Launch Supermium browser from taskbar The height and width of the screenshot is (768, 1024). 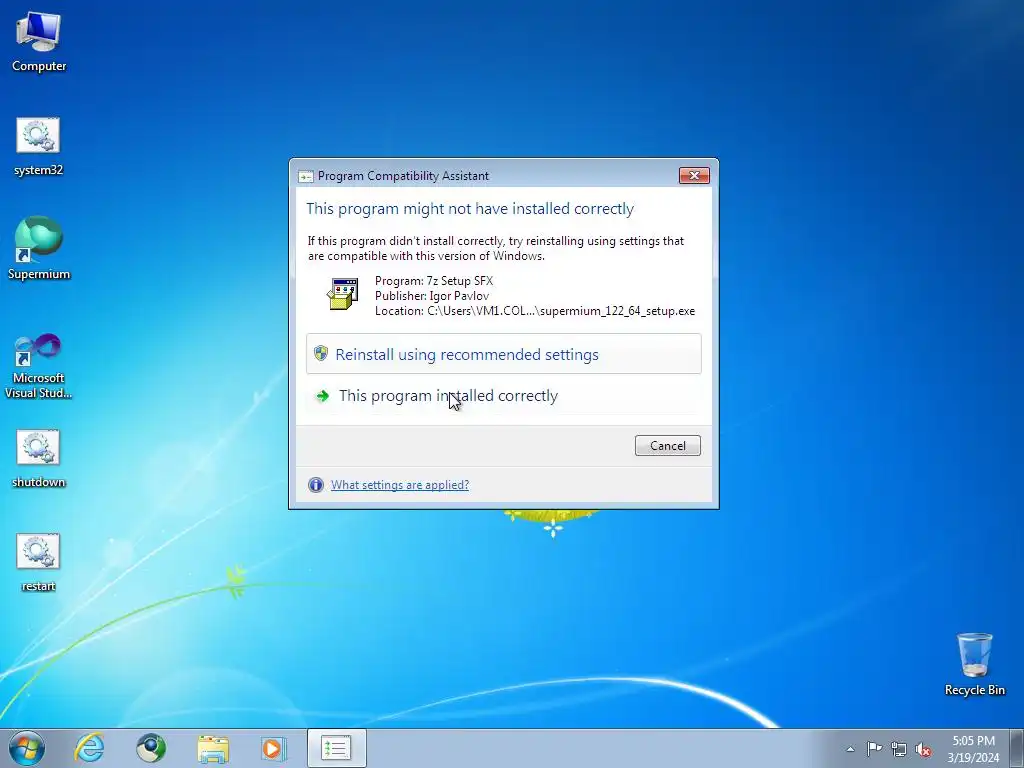[151, 748]
